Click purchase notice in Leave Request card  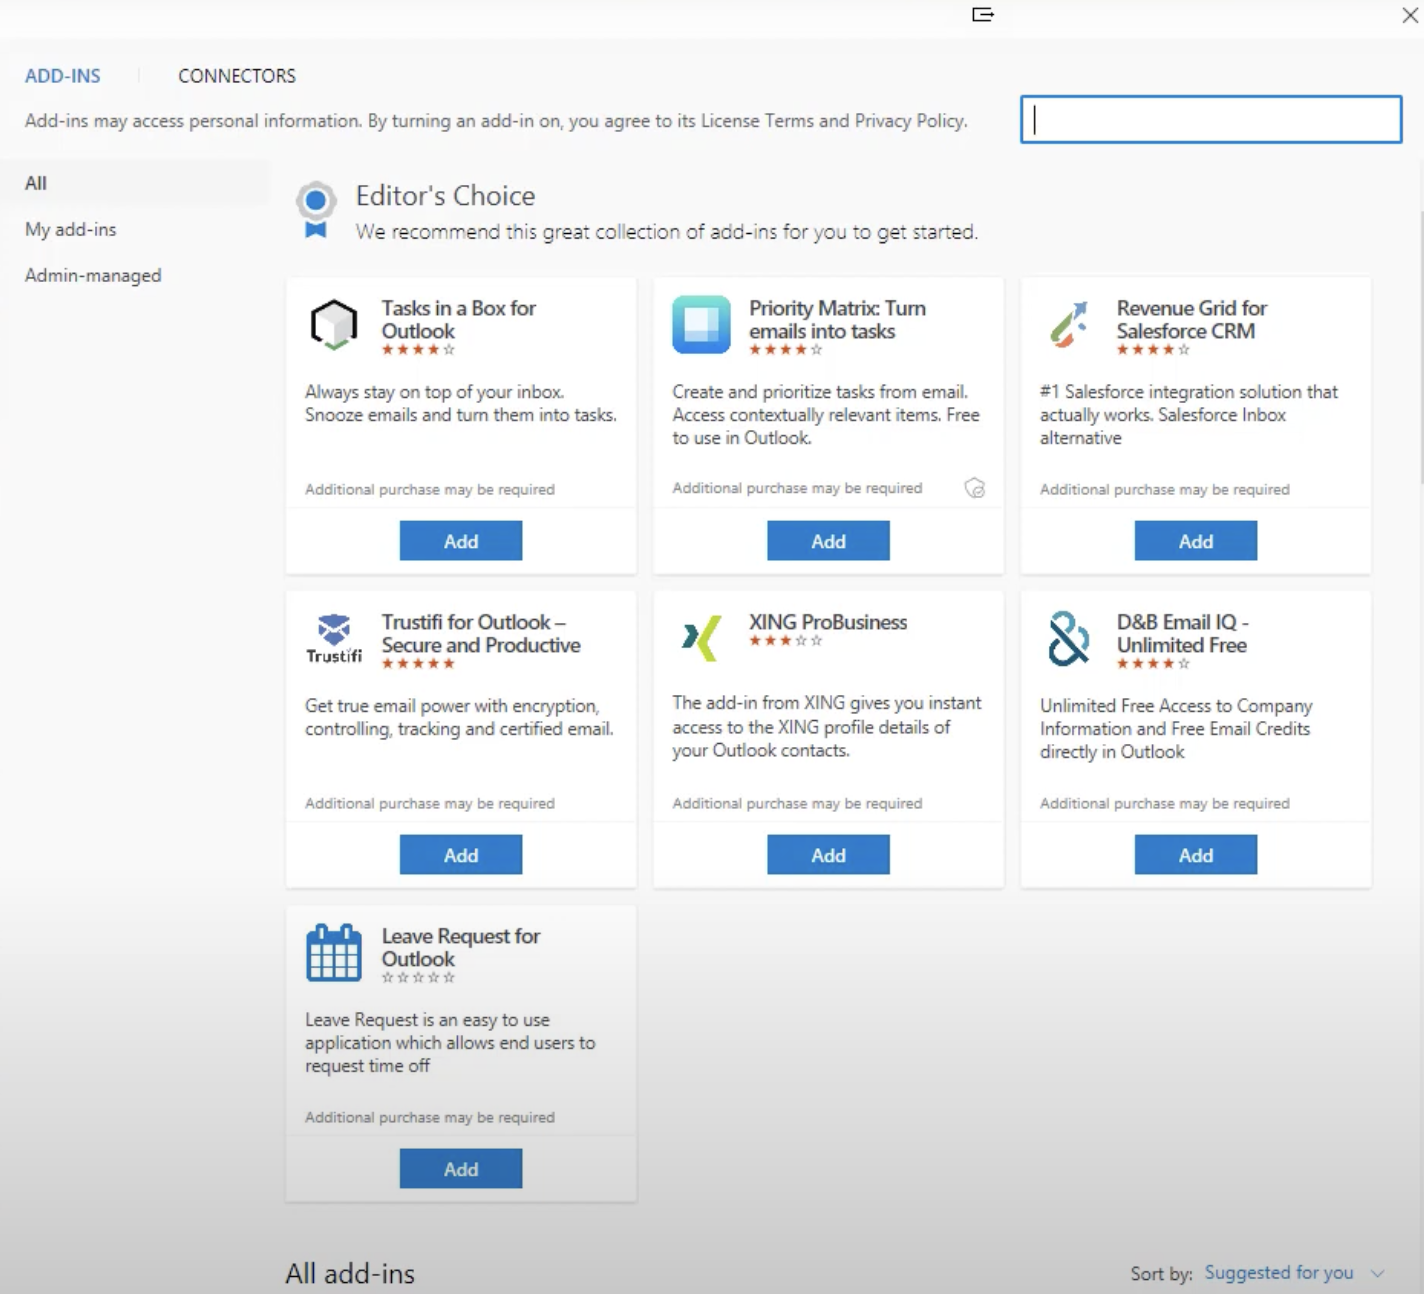[x=430, y=1117]
